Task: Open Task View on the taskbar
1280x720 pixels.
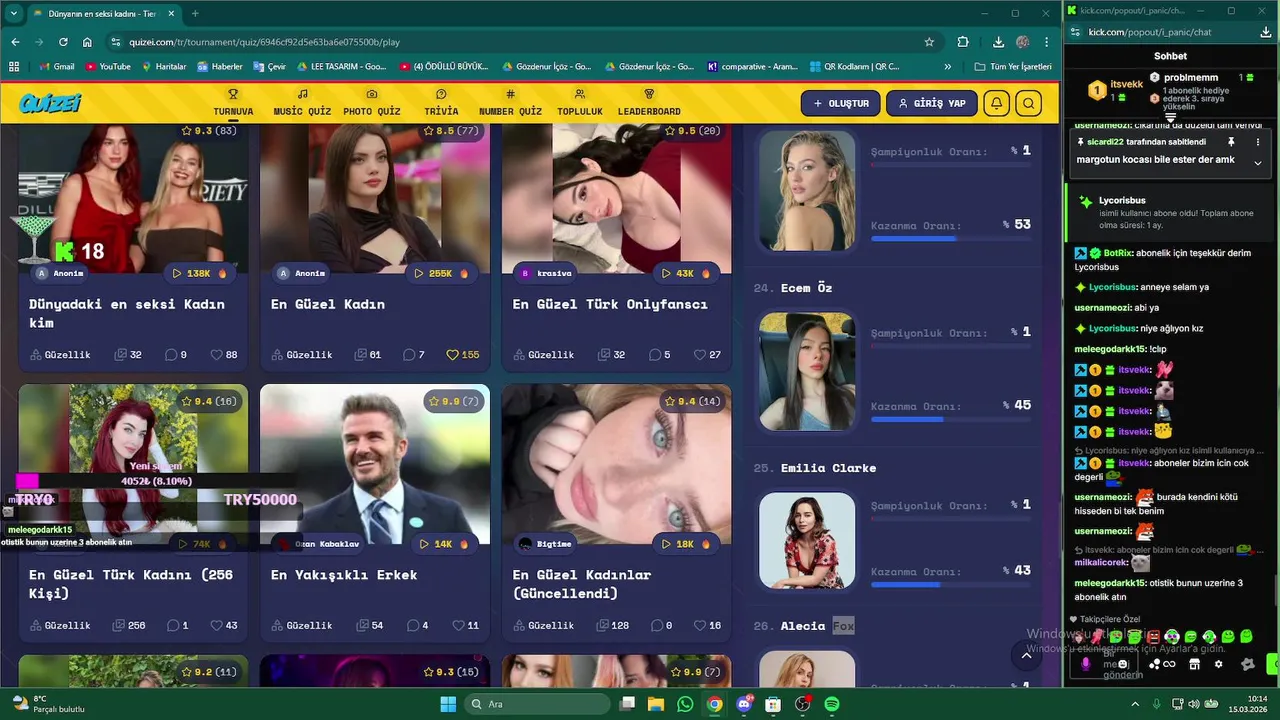Action: [x=626, y=704]
